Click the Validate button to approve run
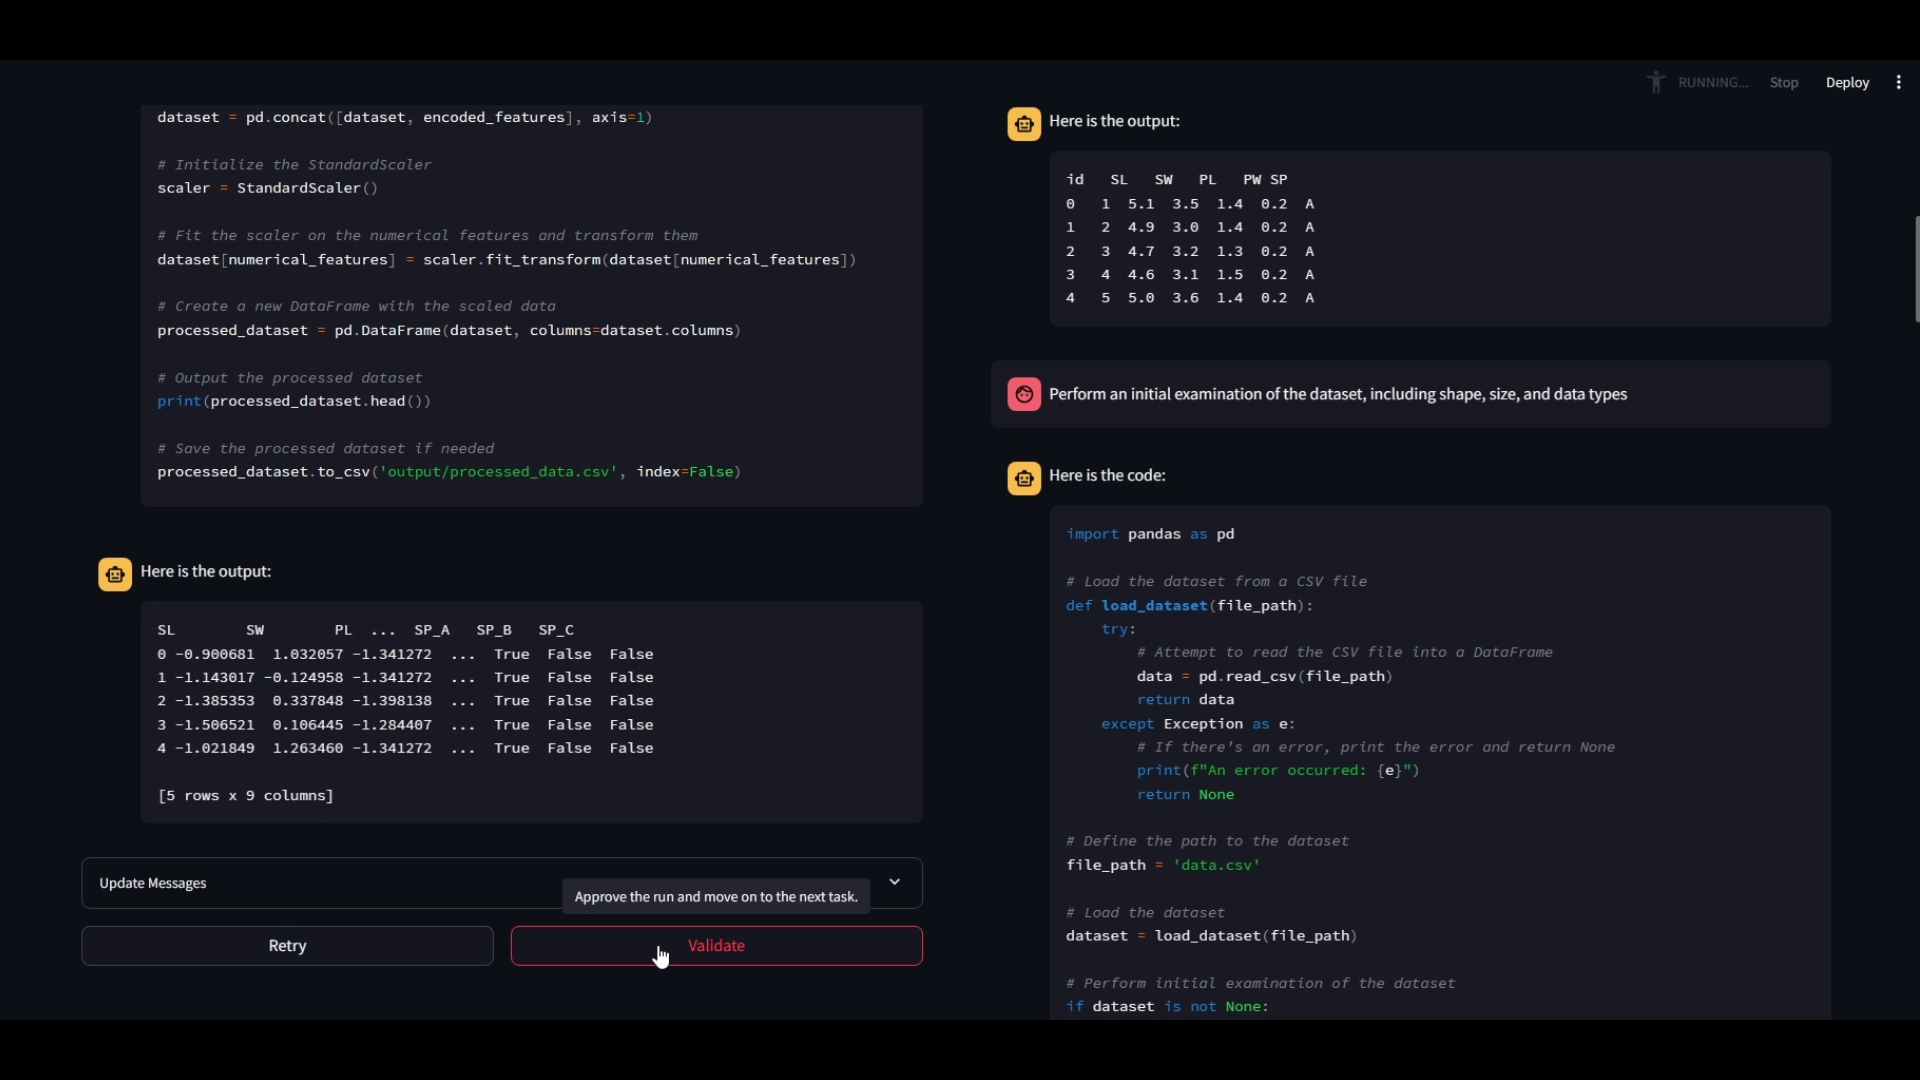The image size is (1920, 1080). point(716,945)
